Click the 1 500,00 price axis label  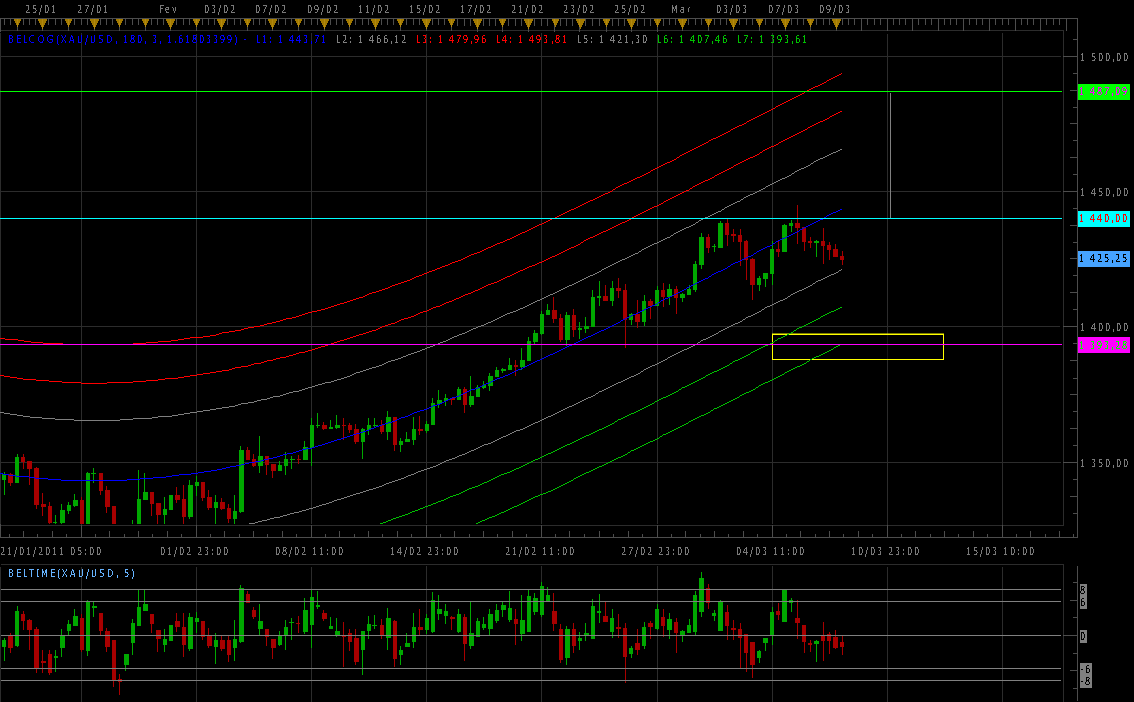pos(1105,57)
